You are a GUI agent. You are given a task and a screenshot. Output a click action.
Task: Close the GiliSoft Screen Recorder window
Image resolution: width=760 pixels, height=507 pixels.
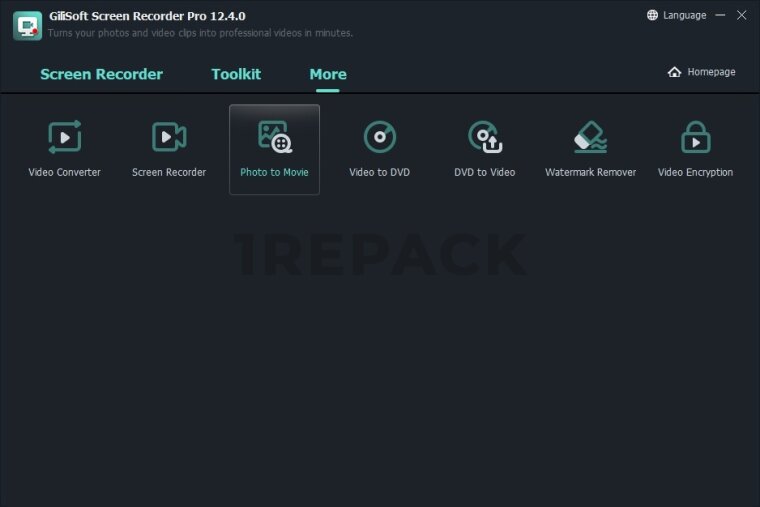[741, 15]
